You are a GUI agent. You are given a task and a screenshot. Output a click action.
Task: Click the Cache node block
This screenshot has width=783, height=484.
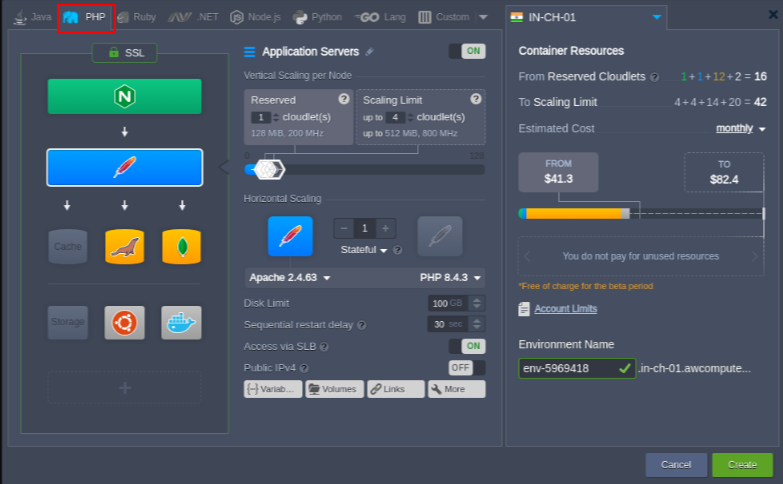[68, 246]
